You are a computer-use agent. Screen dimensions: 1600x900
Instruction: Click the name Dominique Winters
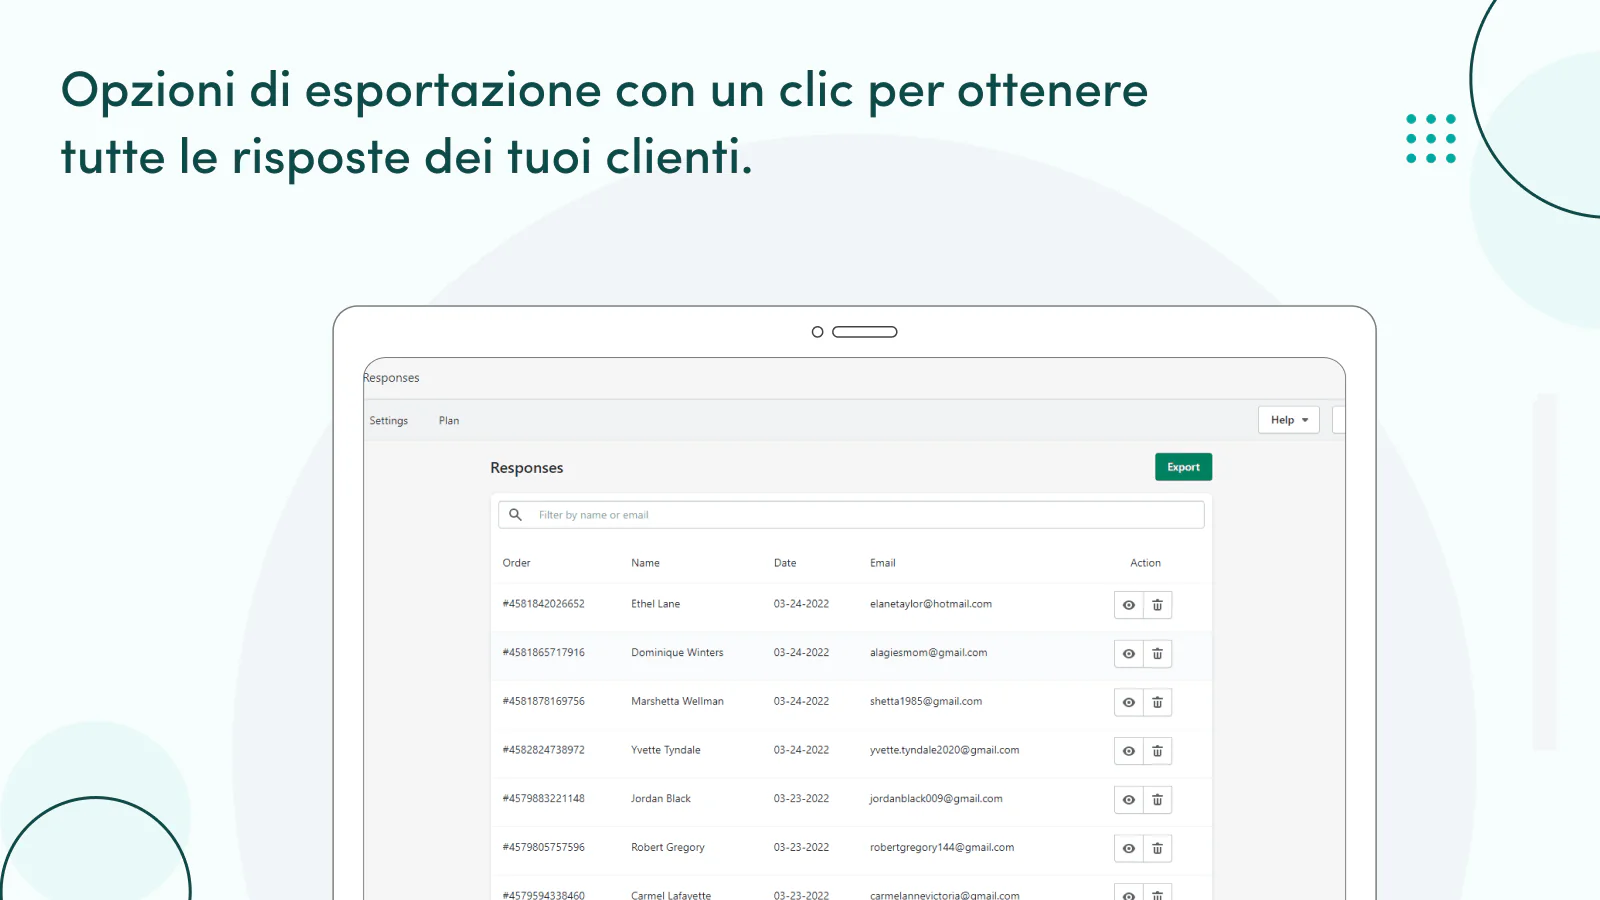pyautogui.click(x=677, y=653)
